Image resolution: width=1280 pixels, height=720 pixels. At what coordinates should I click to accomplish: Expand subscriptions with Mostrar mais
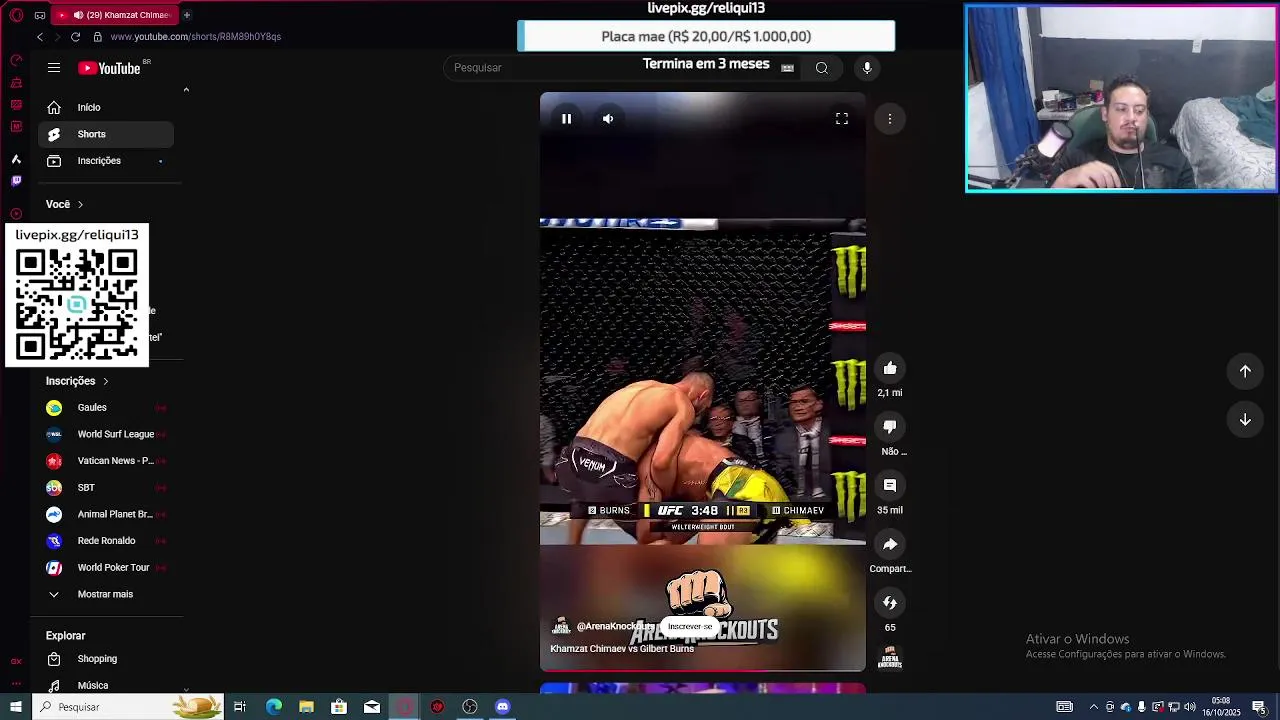click(x=106, y=594)
